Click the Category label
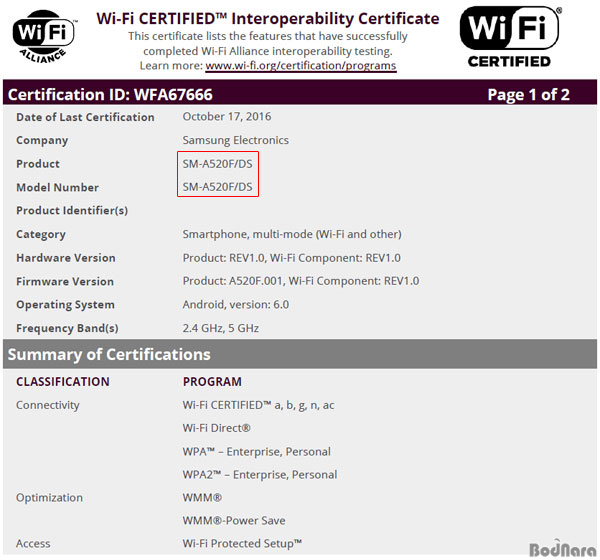The width and height of the screenshot is (600, 560). 41,234
